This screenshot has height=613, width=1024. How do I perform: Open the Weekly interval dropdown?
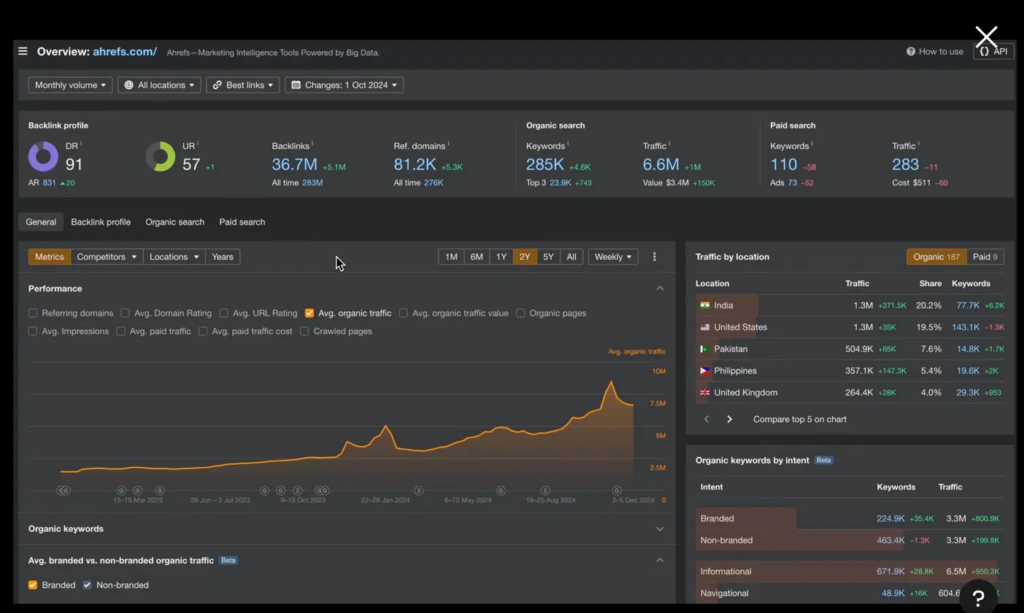(x=613, y=257)
